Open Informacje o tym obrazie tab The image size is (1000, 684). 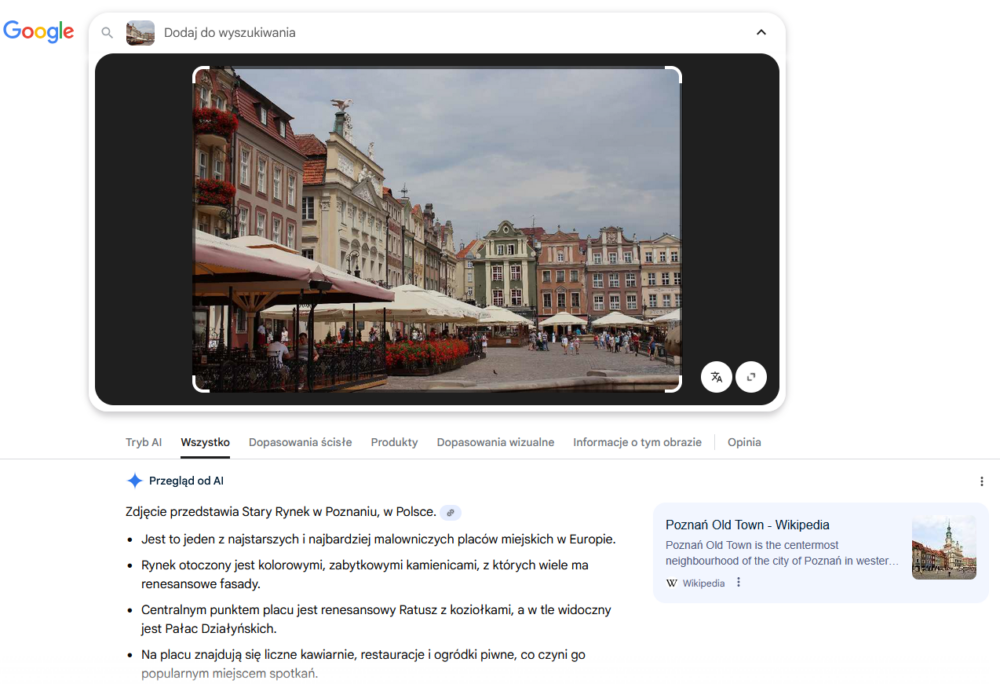click(x=637, y=442)
